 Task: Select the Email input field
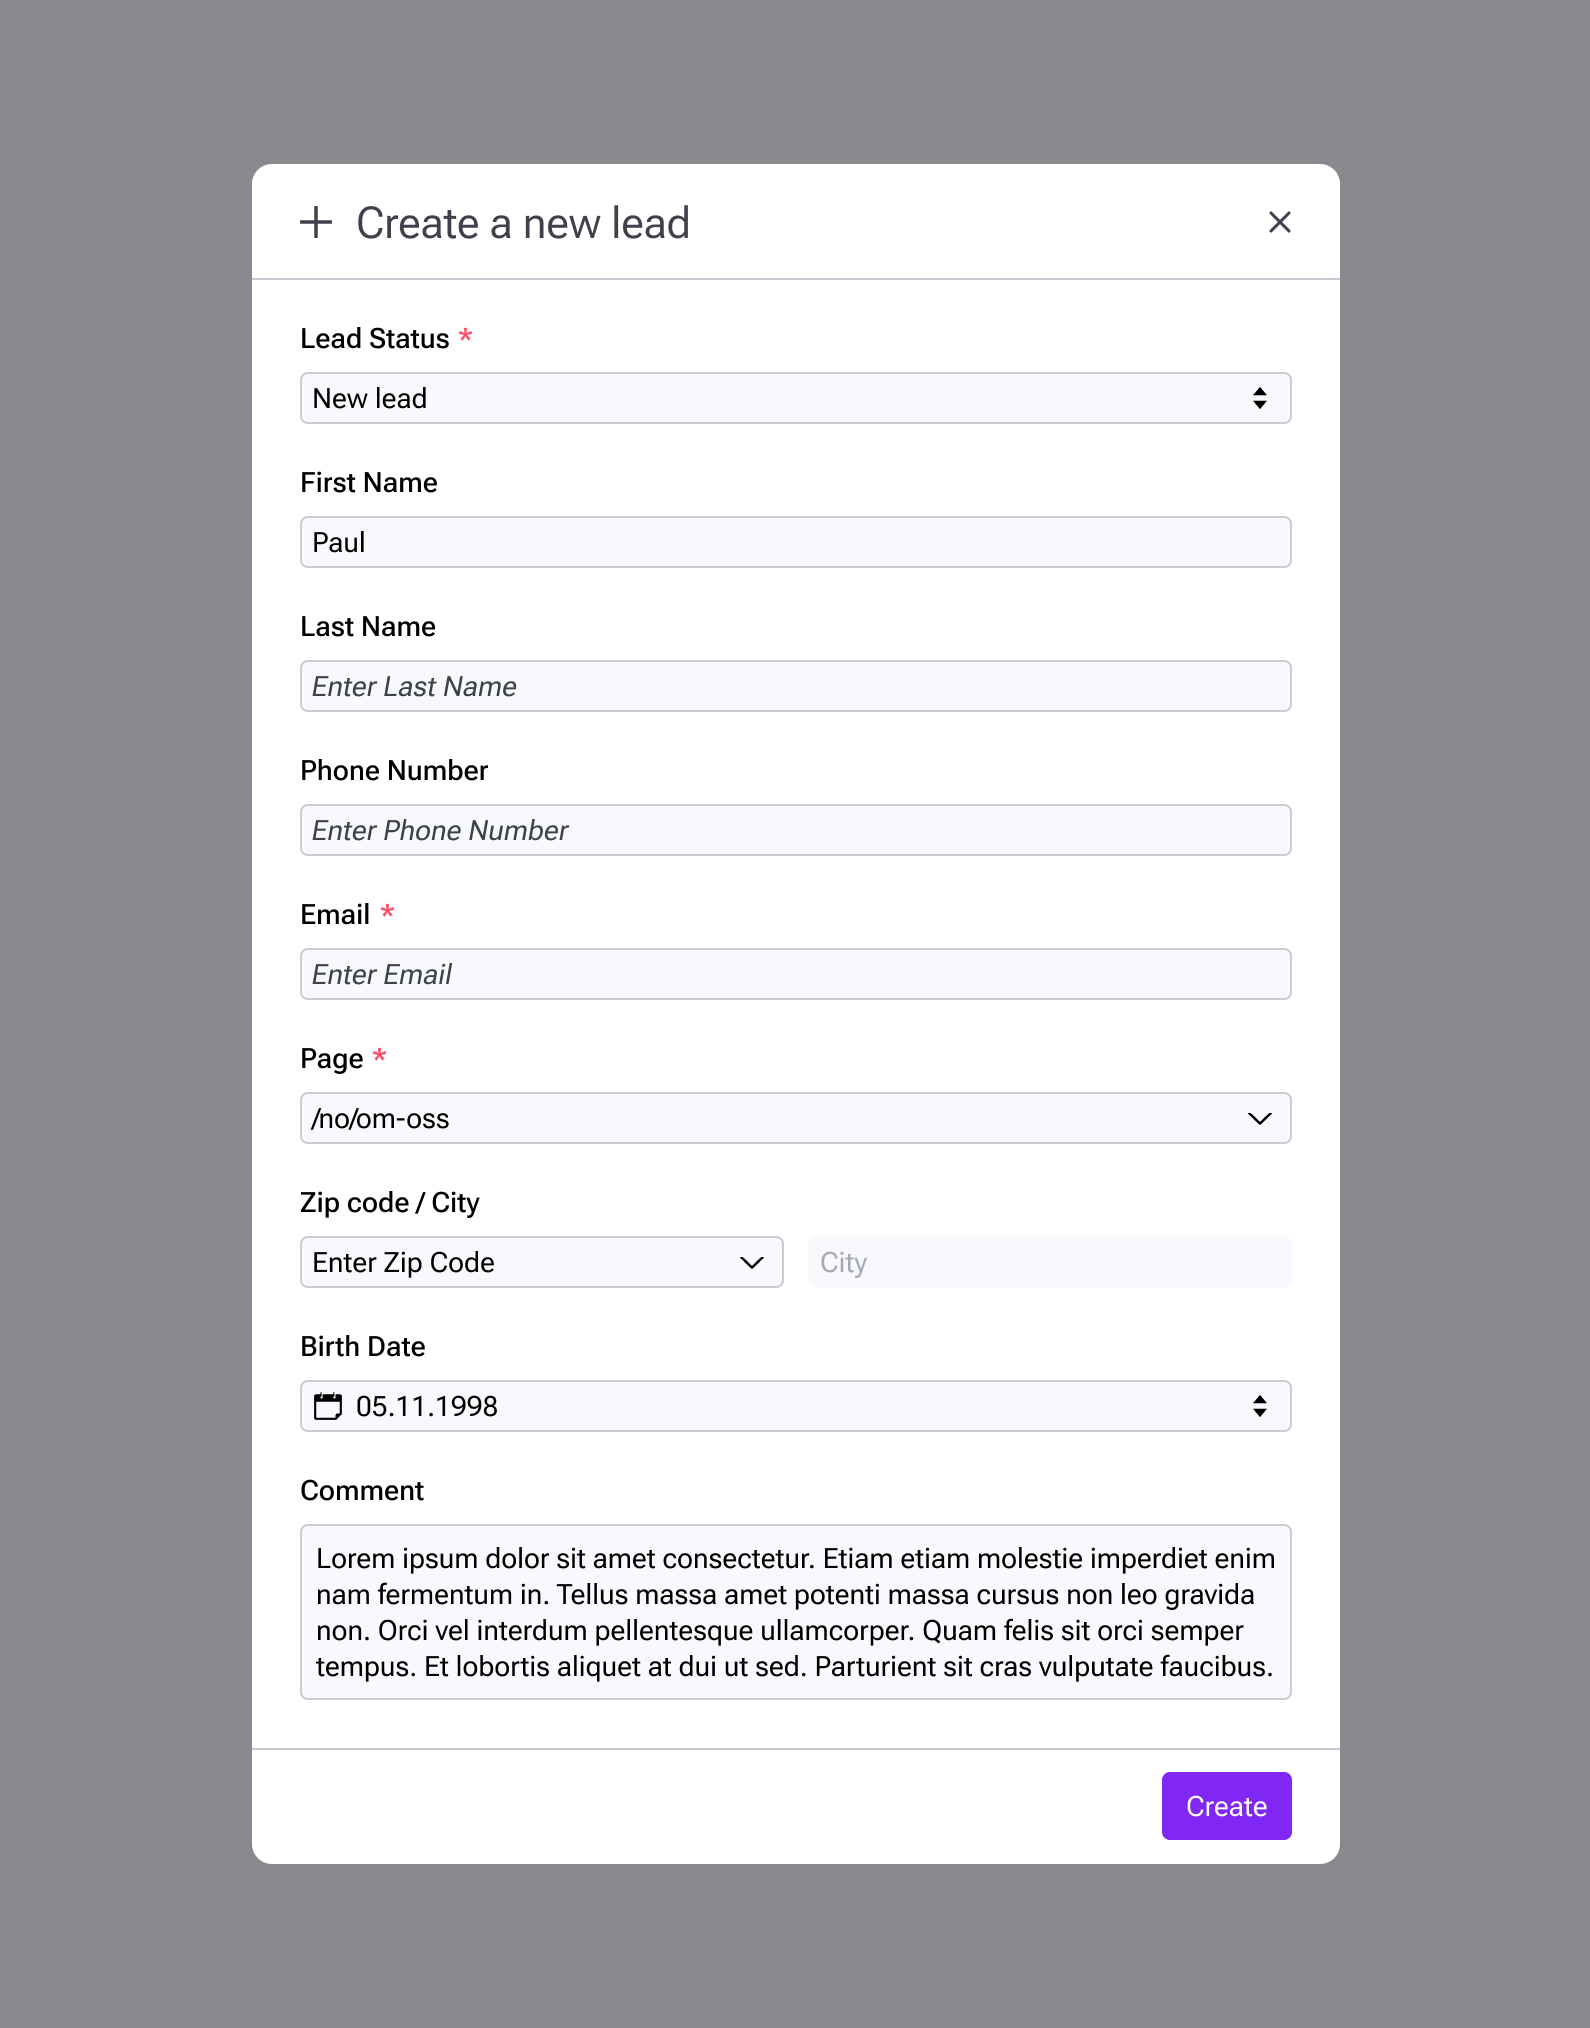click(795, 974)
